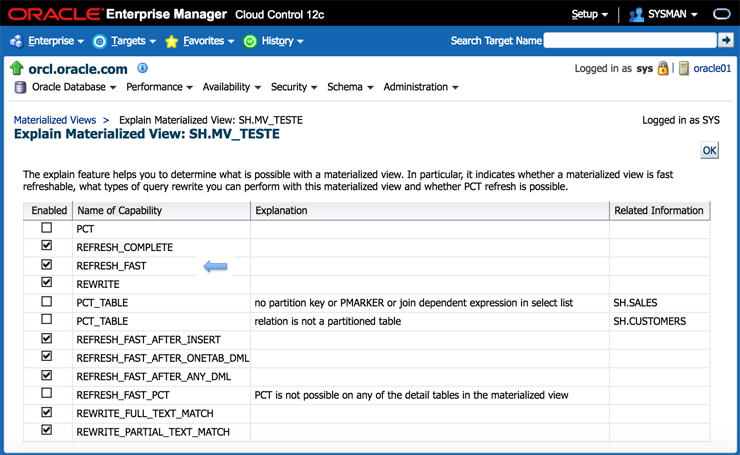Viewport: 740px width, 455px height.
Task: Click the History clock icon
Action: tap(250, 41)
